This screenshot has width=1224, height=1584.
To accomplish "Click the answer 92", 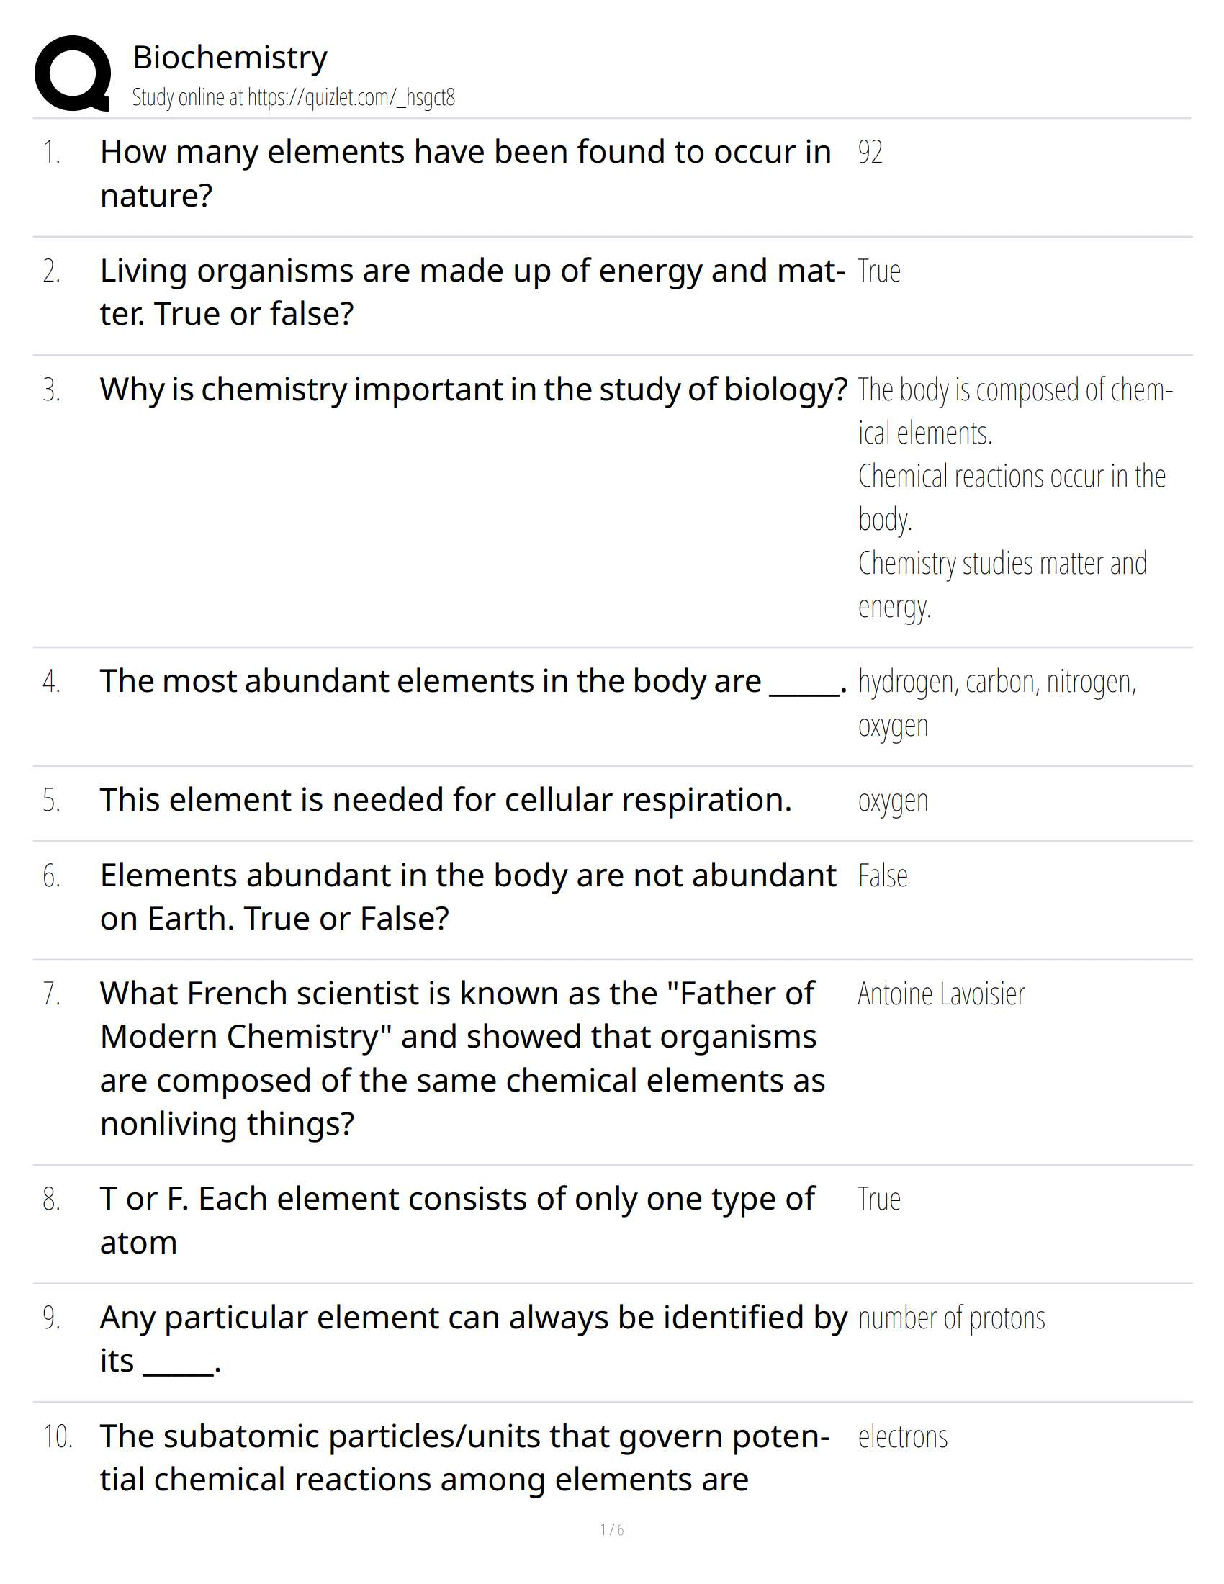I will pos(870,152).
